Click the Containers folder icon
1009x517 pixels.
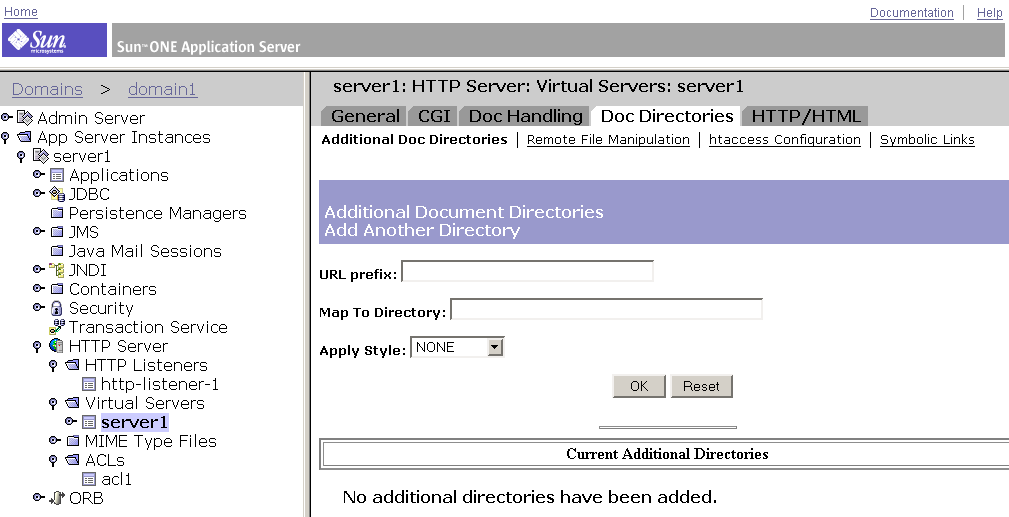(57, 289)
